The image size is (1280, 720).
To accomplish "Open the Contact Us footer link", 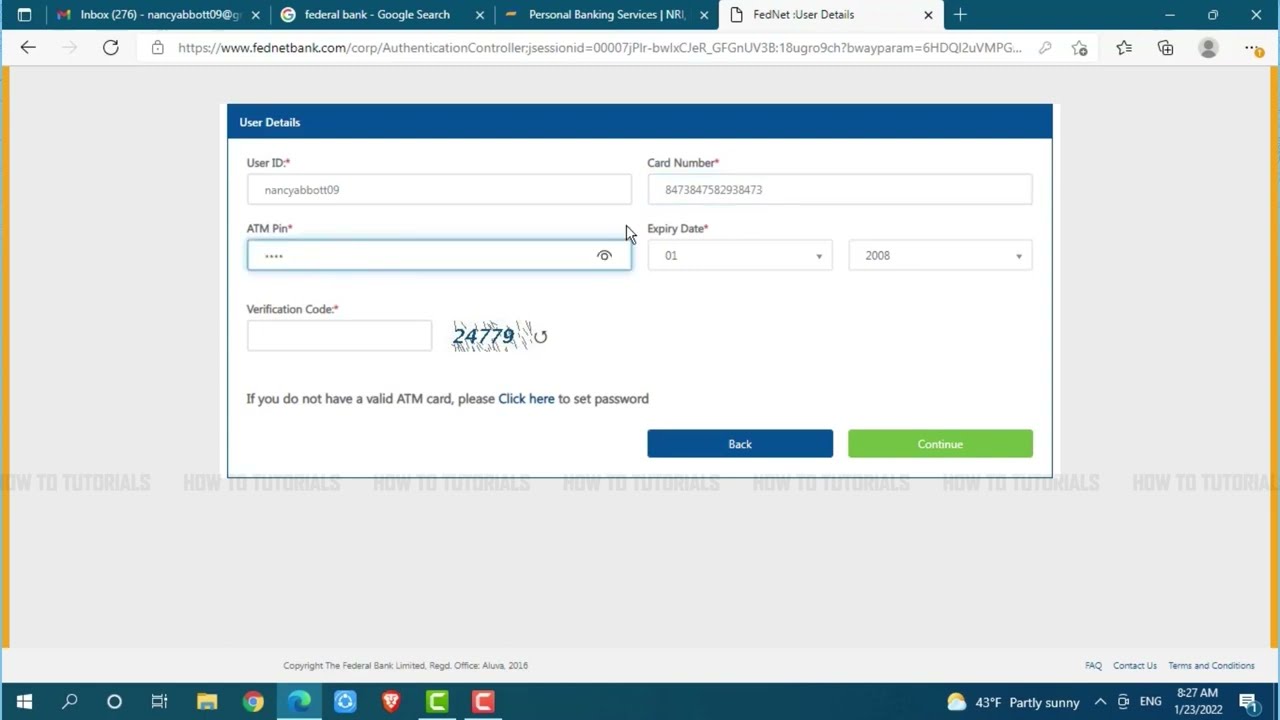I will pos(1135,666).
